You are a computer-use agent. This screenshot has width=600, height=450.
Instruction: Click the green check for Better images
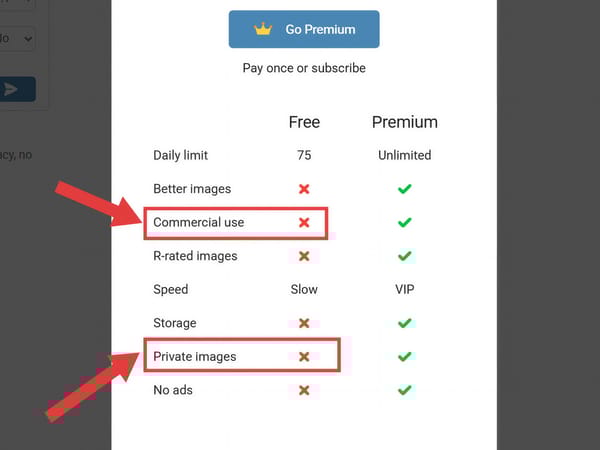point(404,189)
